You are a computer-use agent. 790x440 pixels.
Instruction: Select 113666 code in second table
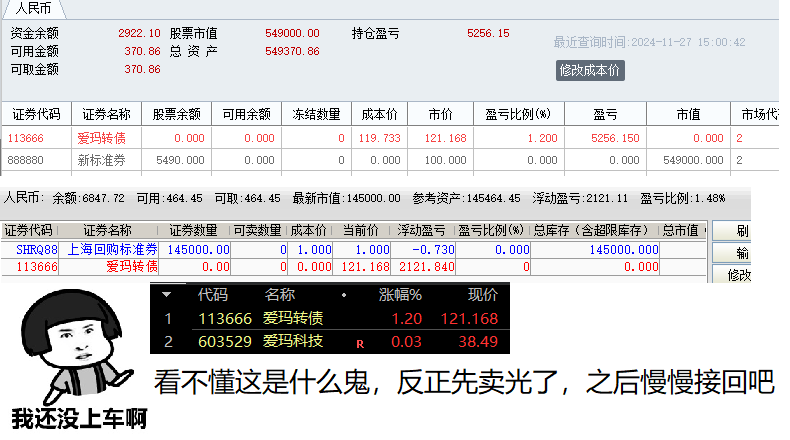coord(37,267)
